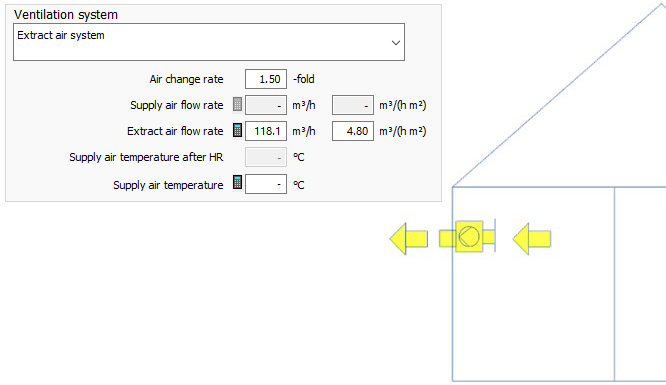Select the yellow fan unit in the wall
This screenshot has height=385, width=666.
tap(469, 236)
